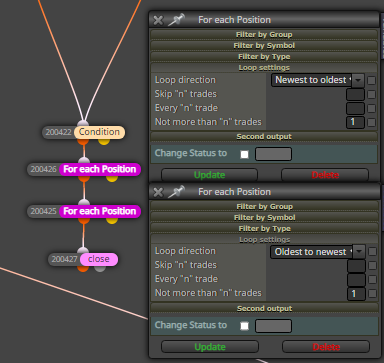
Task: Pin the lower For each Position panel
Action: point(176,192)
